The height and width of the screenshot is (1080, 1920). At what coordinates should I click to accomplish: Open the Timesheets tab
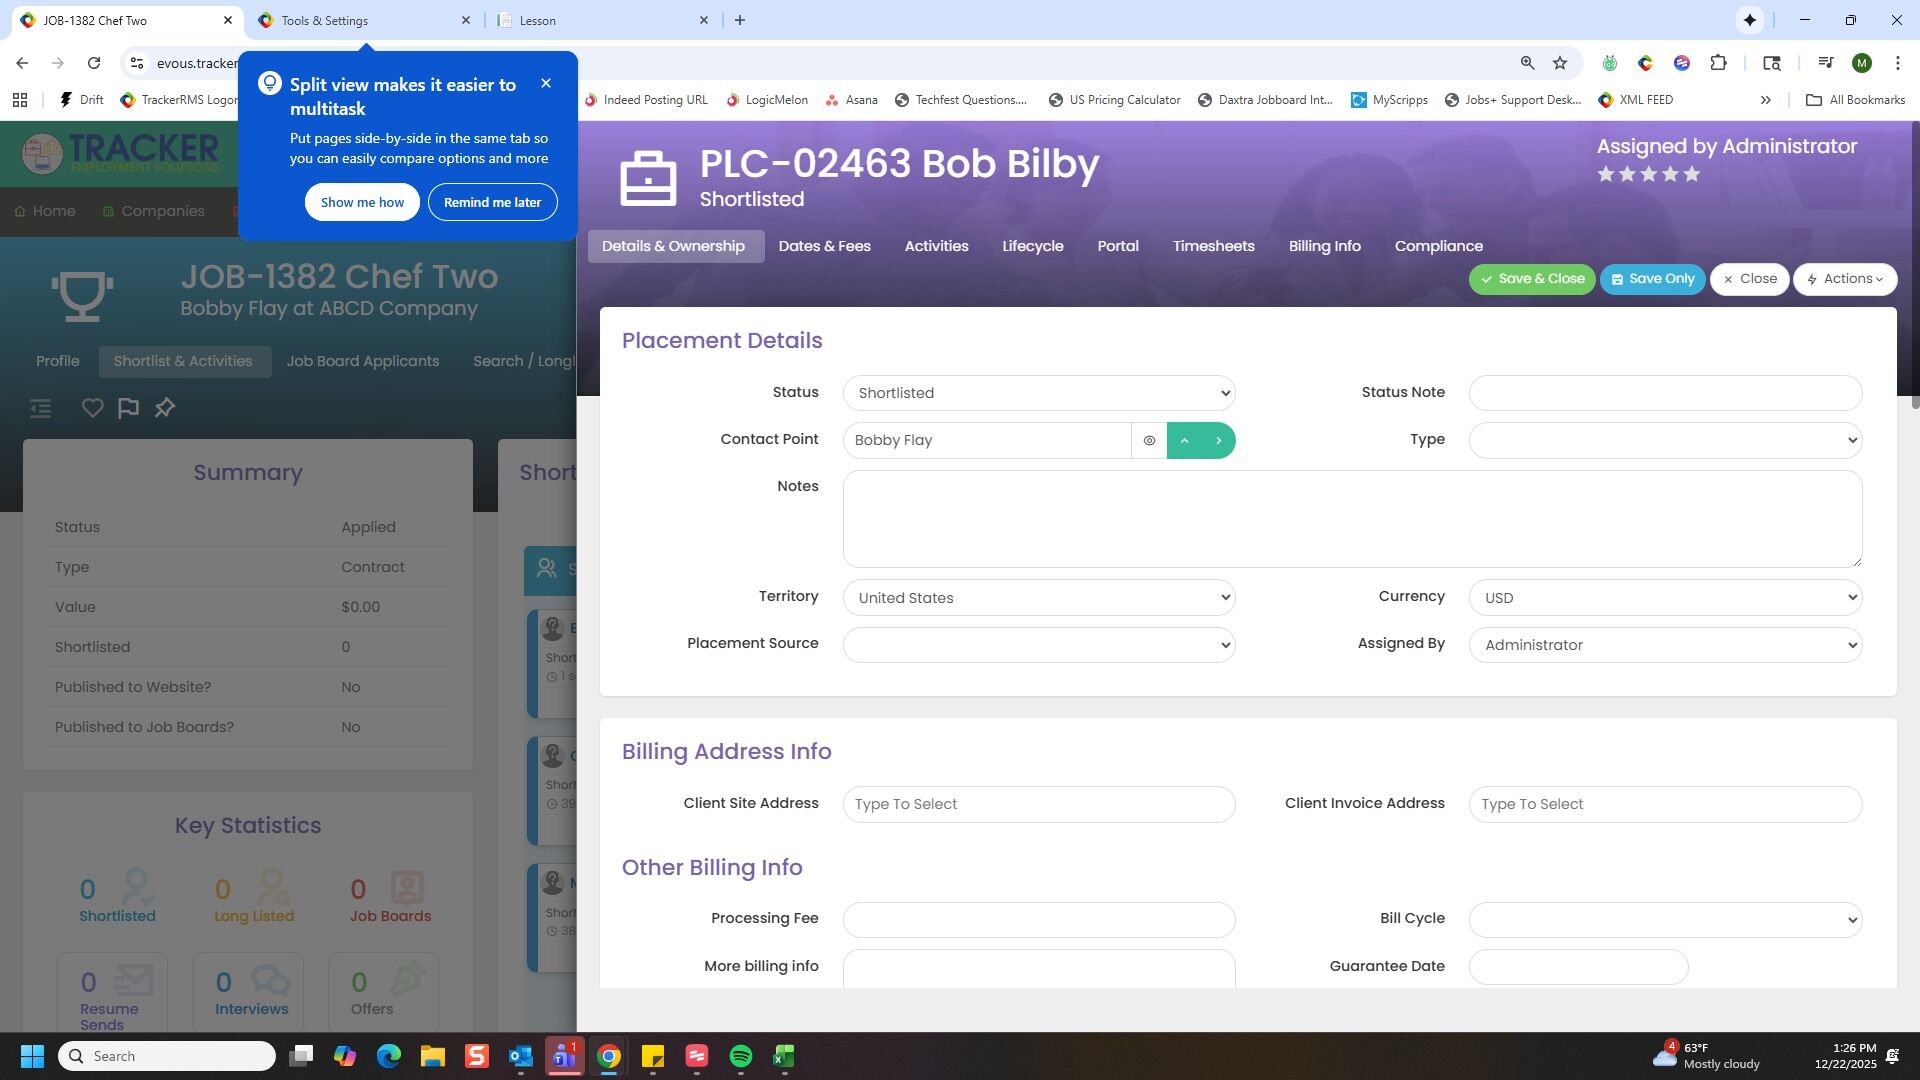[x=1213, y=246]
